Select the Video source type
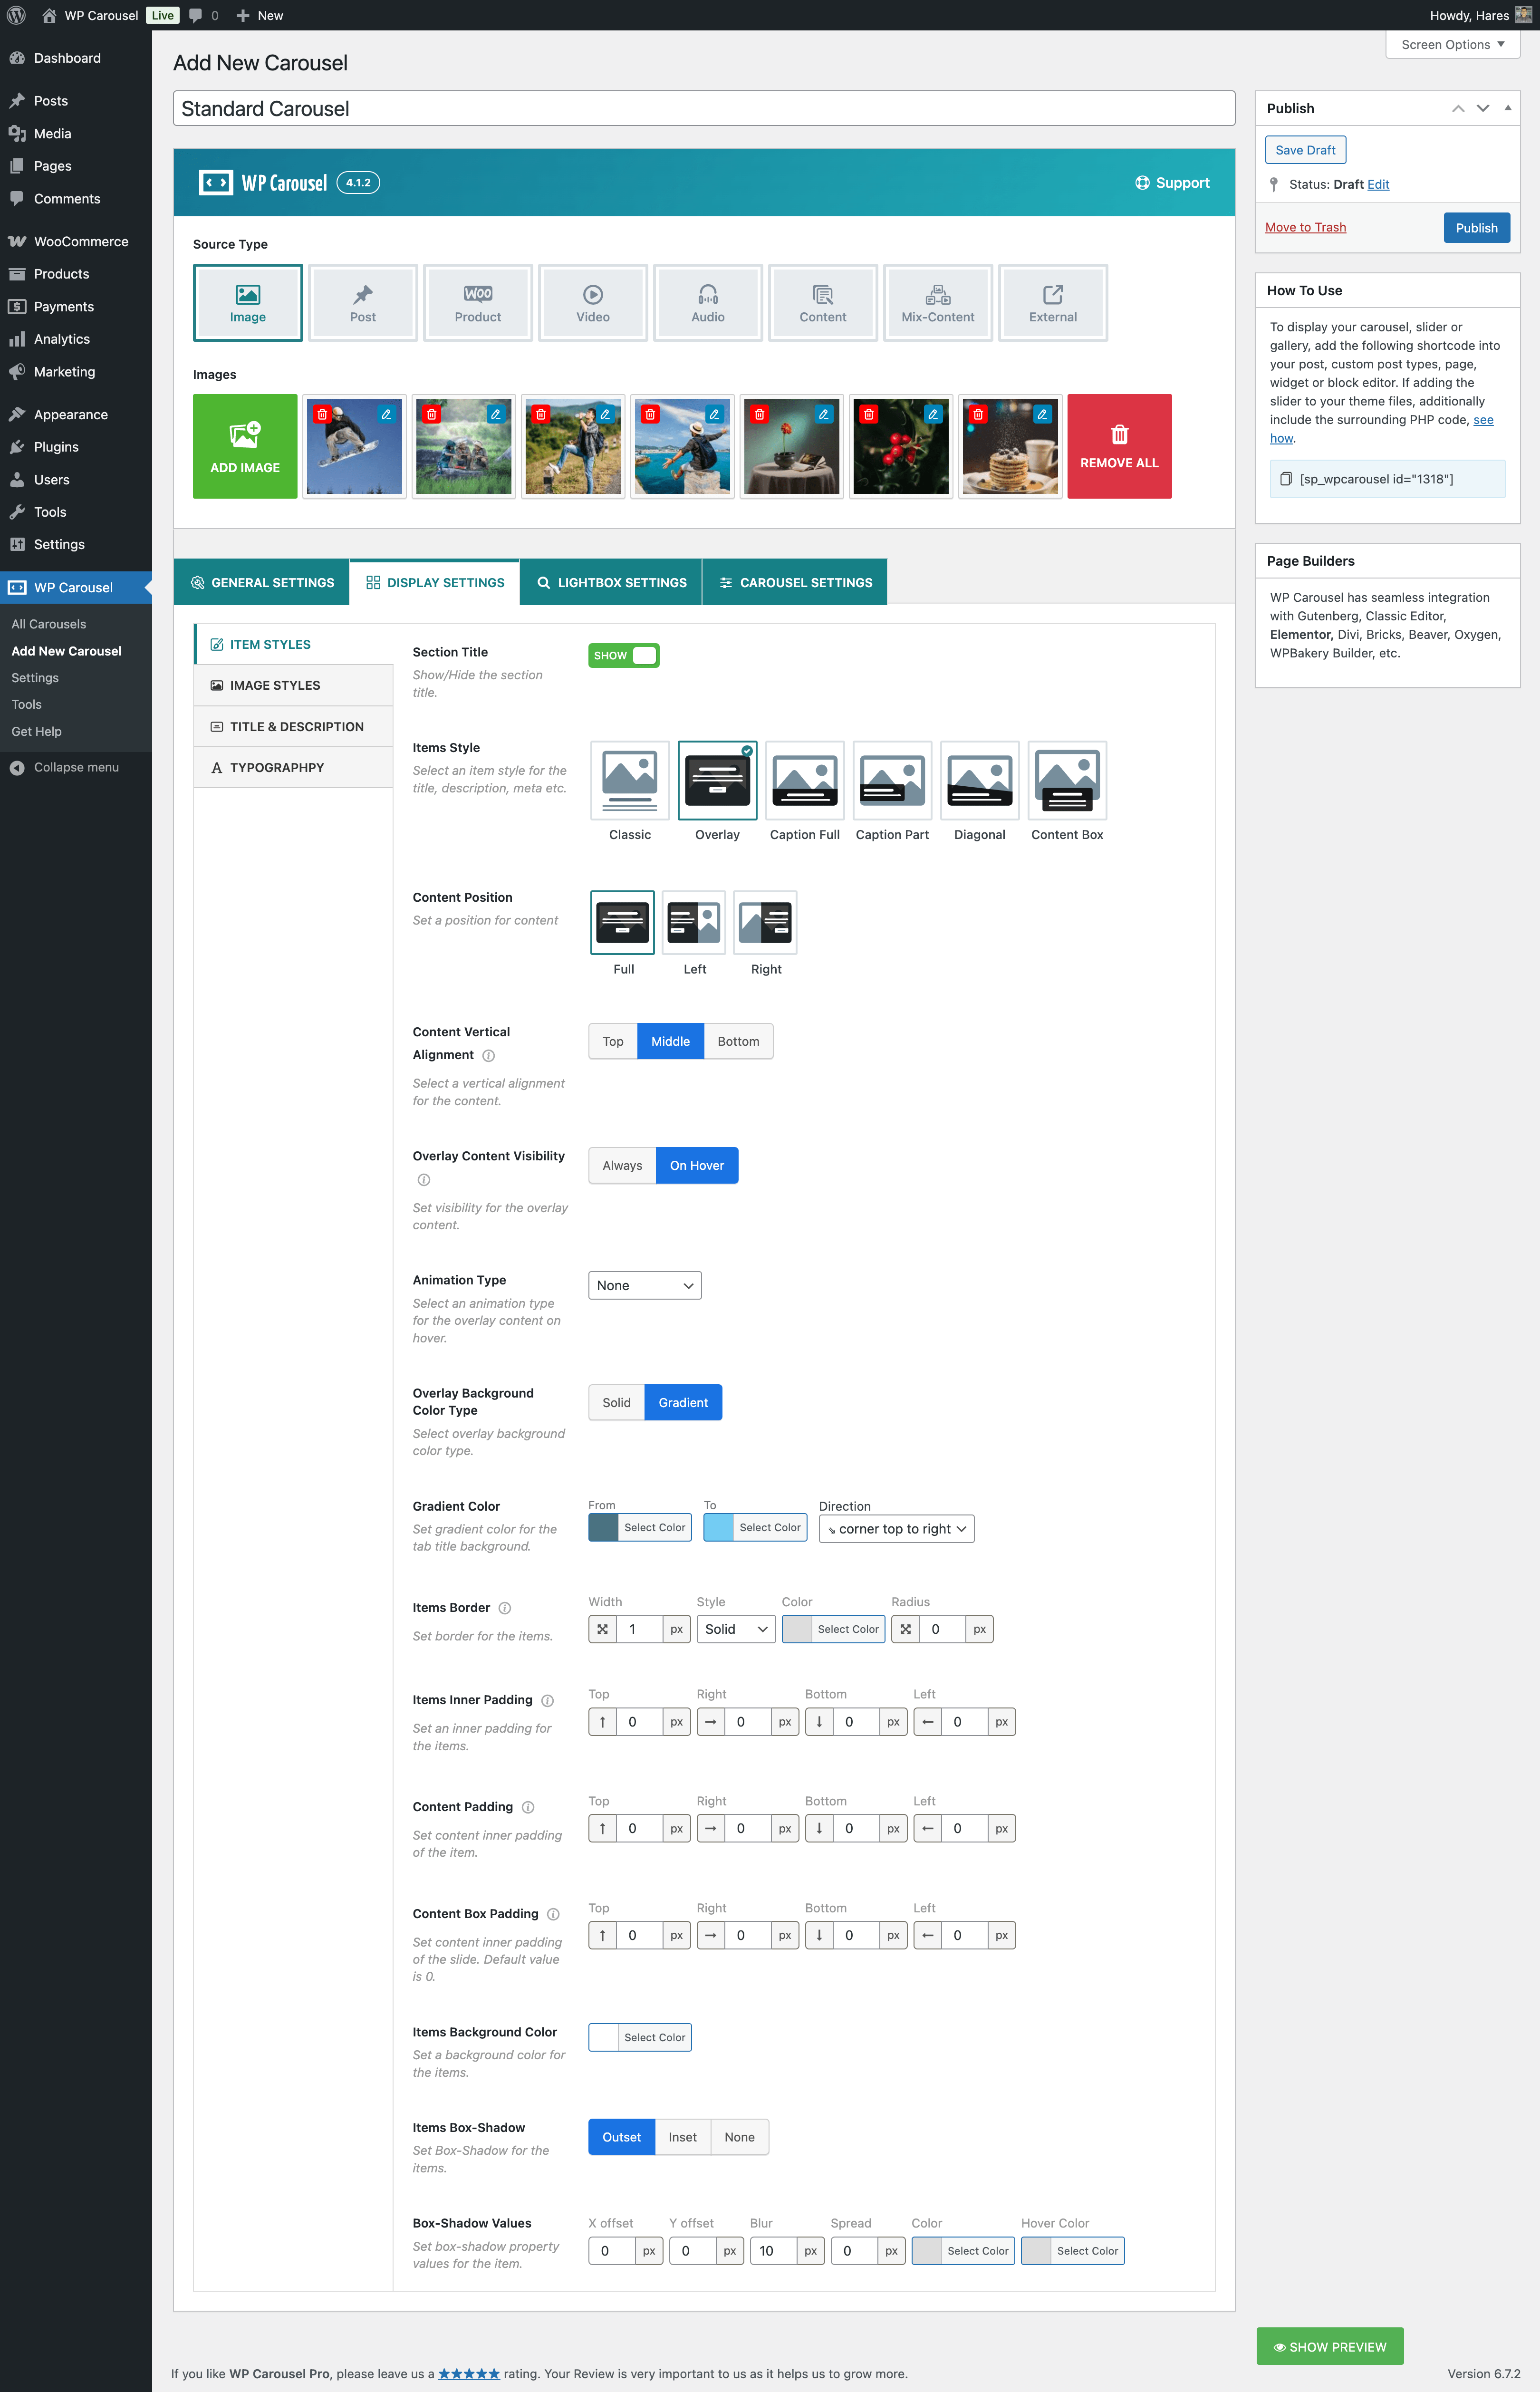Image resolution: width=1540 pixels, height=2392 pixels. point(592,303)
